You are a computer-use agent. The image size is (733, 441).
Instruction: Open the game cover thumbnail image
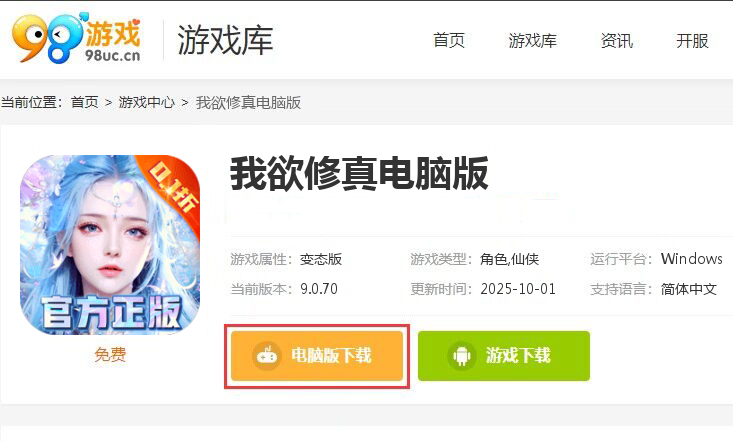point(110,245)
